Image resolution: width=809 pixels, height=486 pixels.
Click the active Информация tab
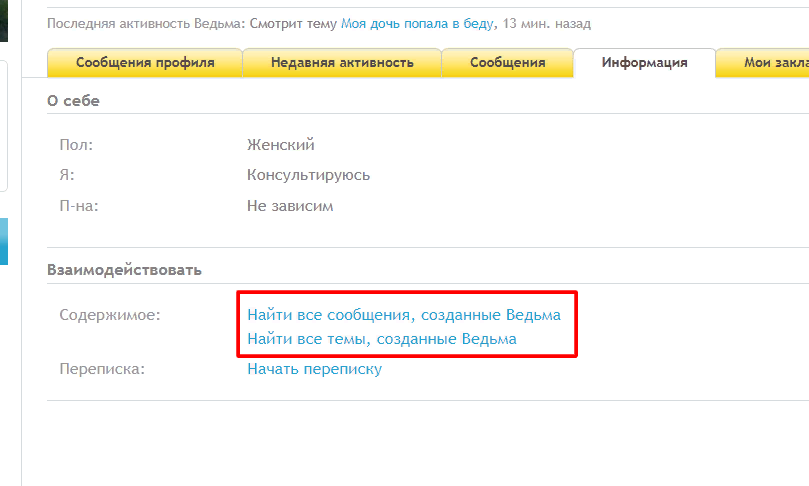coord(644,62)
